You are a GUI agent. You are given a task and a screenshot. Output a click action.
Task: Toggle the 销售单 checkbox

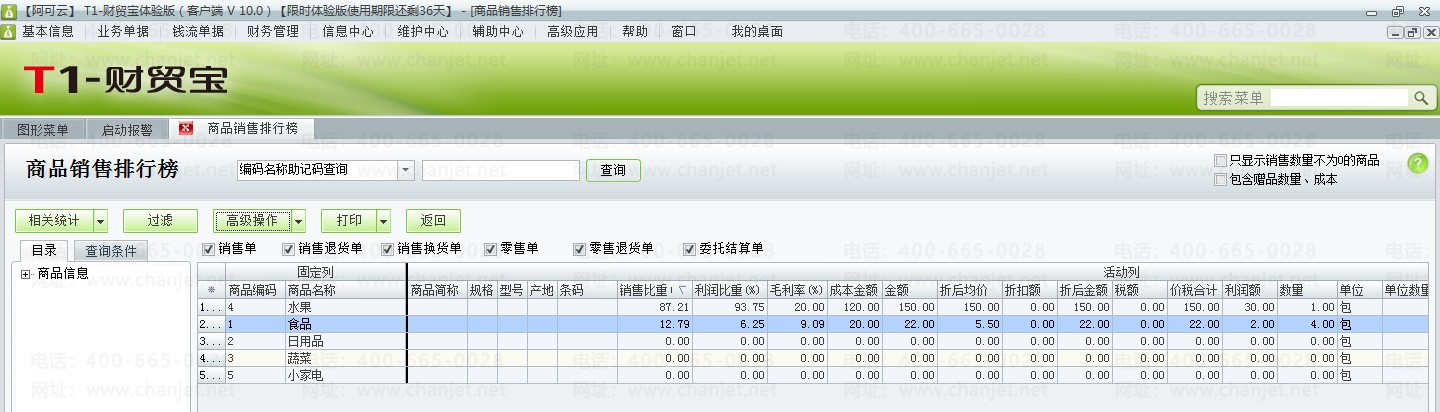point(209,248)
